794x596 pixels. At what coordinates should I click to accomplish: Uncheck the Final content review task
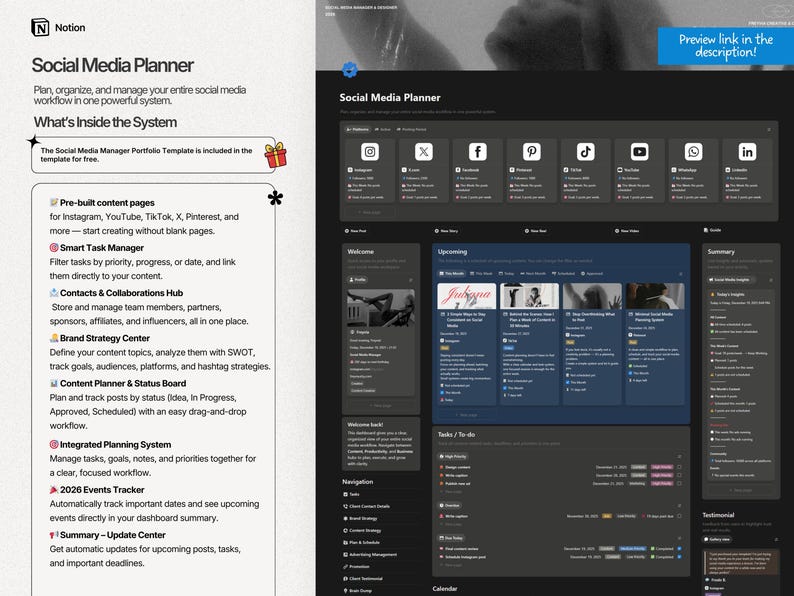(x=679, y=548)
